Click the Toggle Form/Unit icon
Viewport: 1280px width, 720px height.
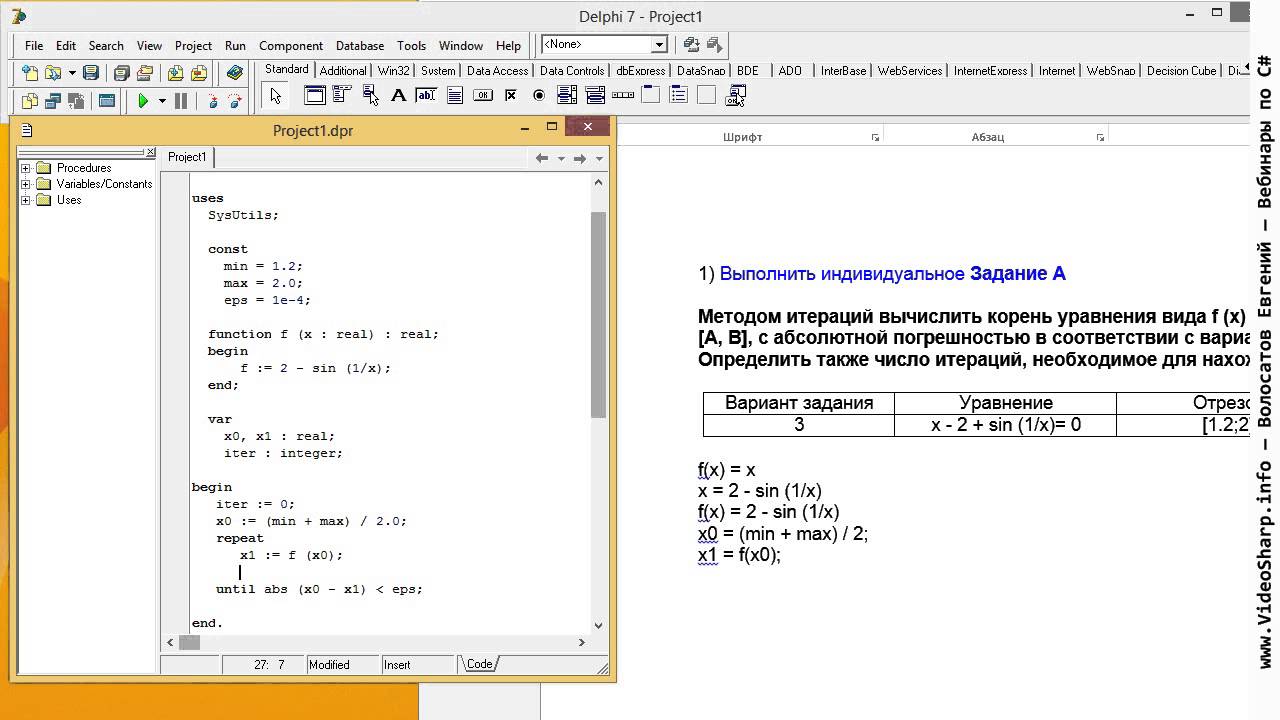point(76,100)
